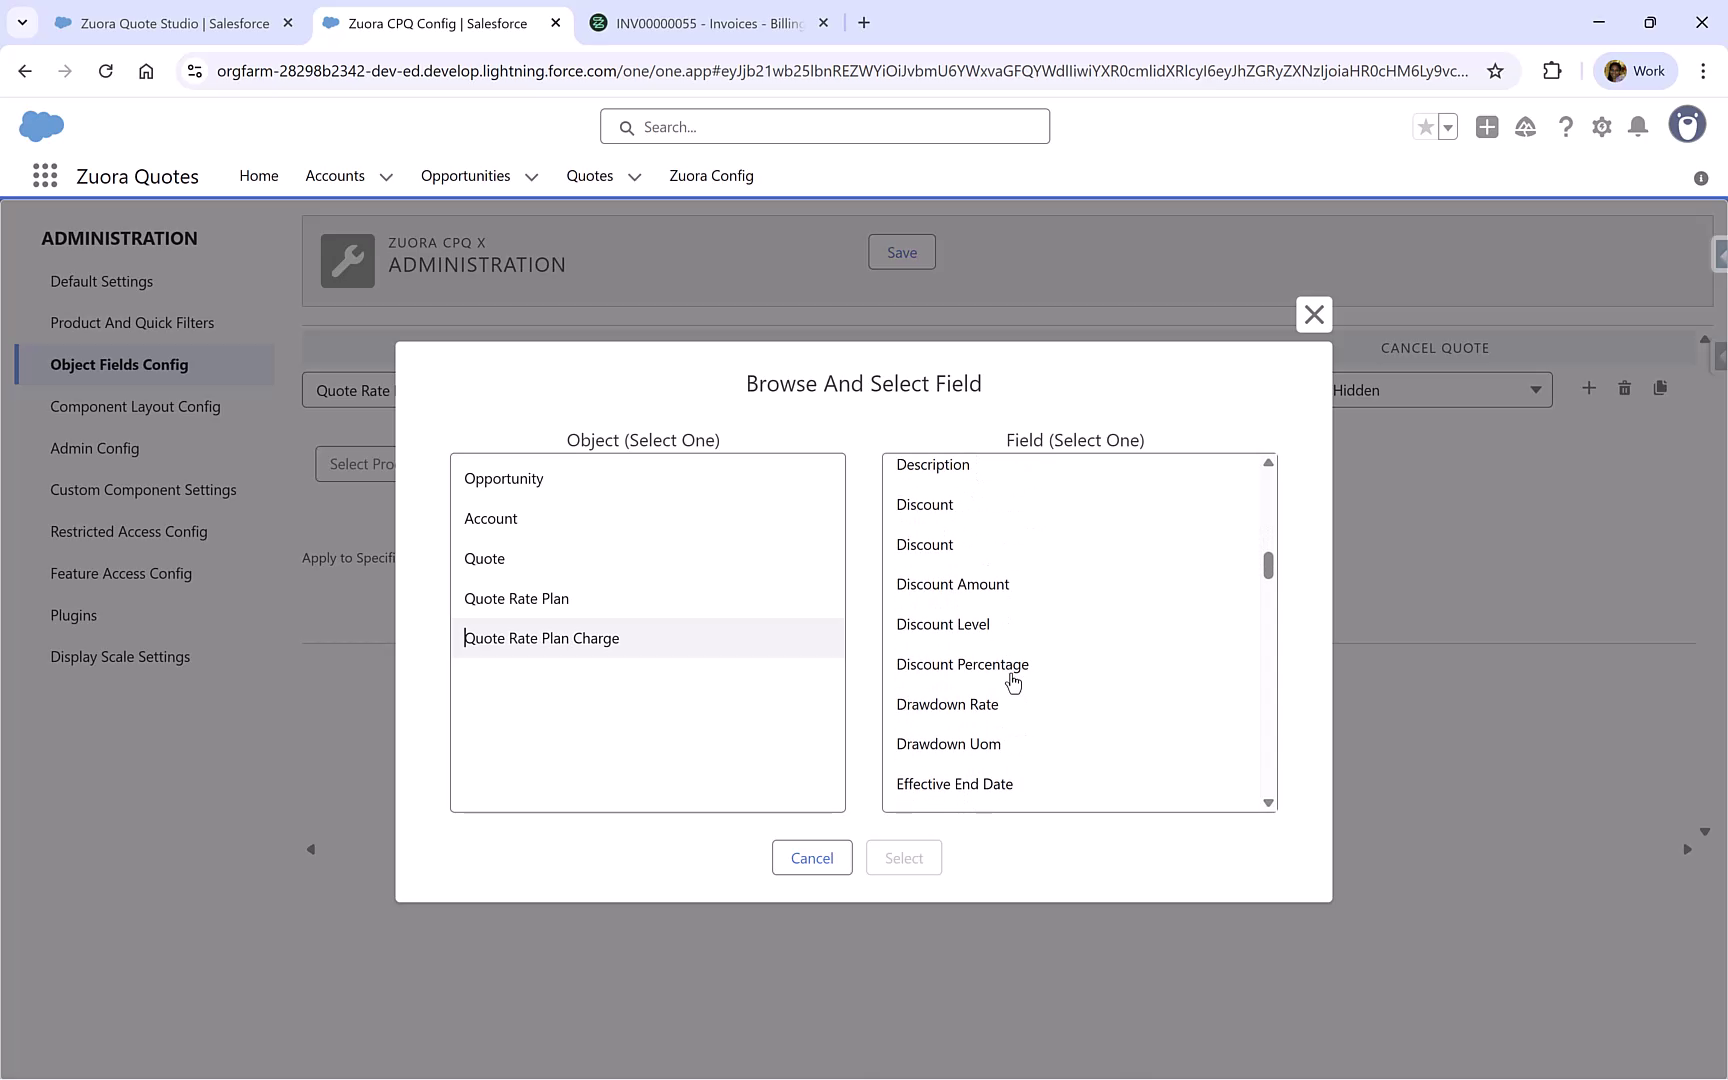Click the Zuora Quotes cloud logo
The height and width of the screenshot is (1080, 1728).
coord(41,126)
